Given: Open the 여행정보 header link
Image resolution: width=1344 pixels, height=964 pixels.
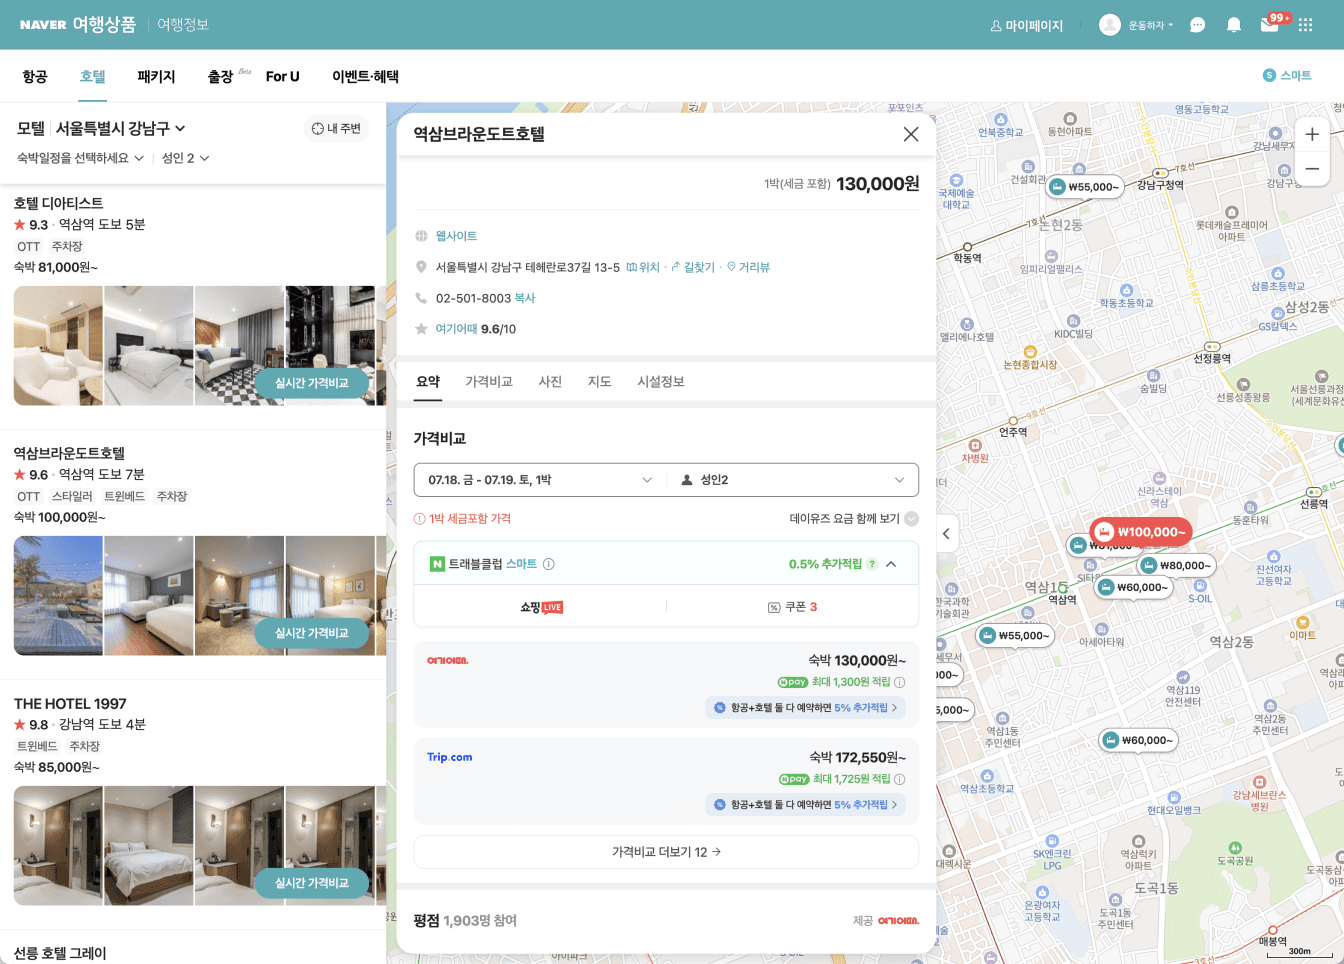Looking at the screenshot, I should 183,25.
